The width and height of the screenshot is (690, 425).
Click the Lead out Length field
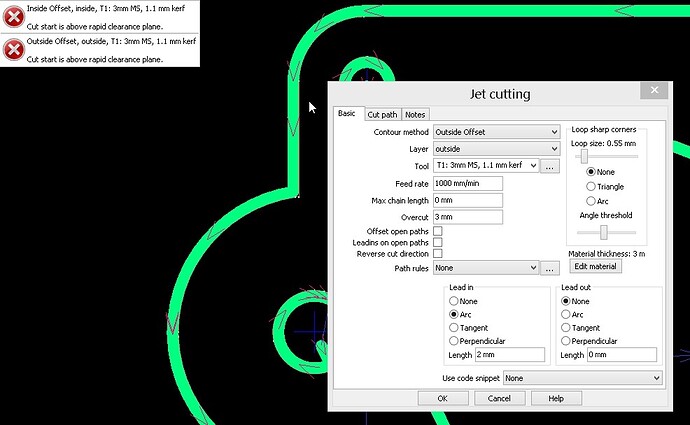(x=622, y=355)
